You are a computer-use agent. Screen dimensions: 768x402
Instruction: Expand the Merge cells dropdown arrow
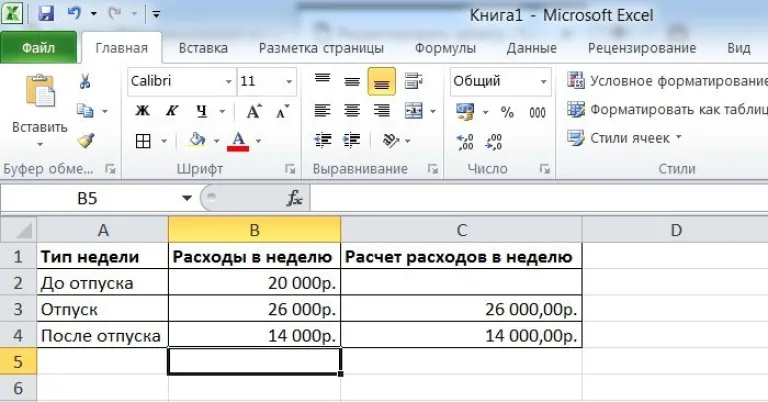pyautogui.click(x=433, y=112)
